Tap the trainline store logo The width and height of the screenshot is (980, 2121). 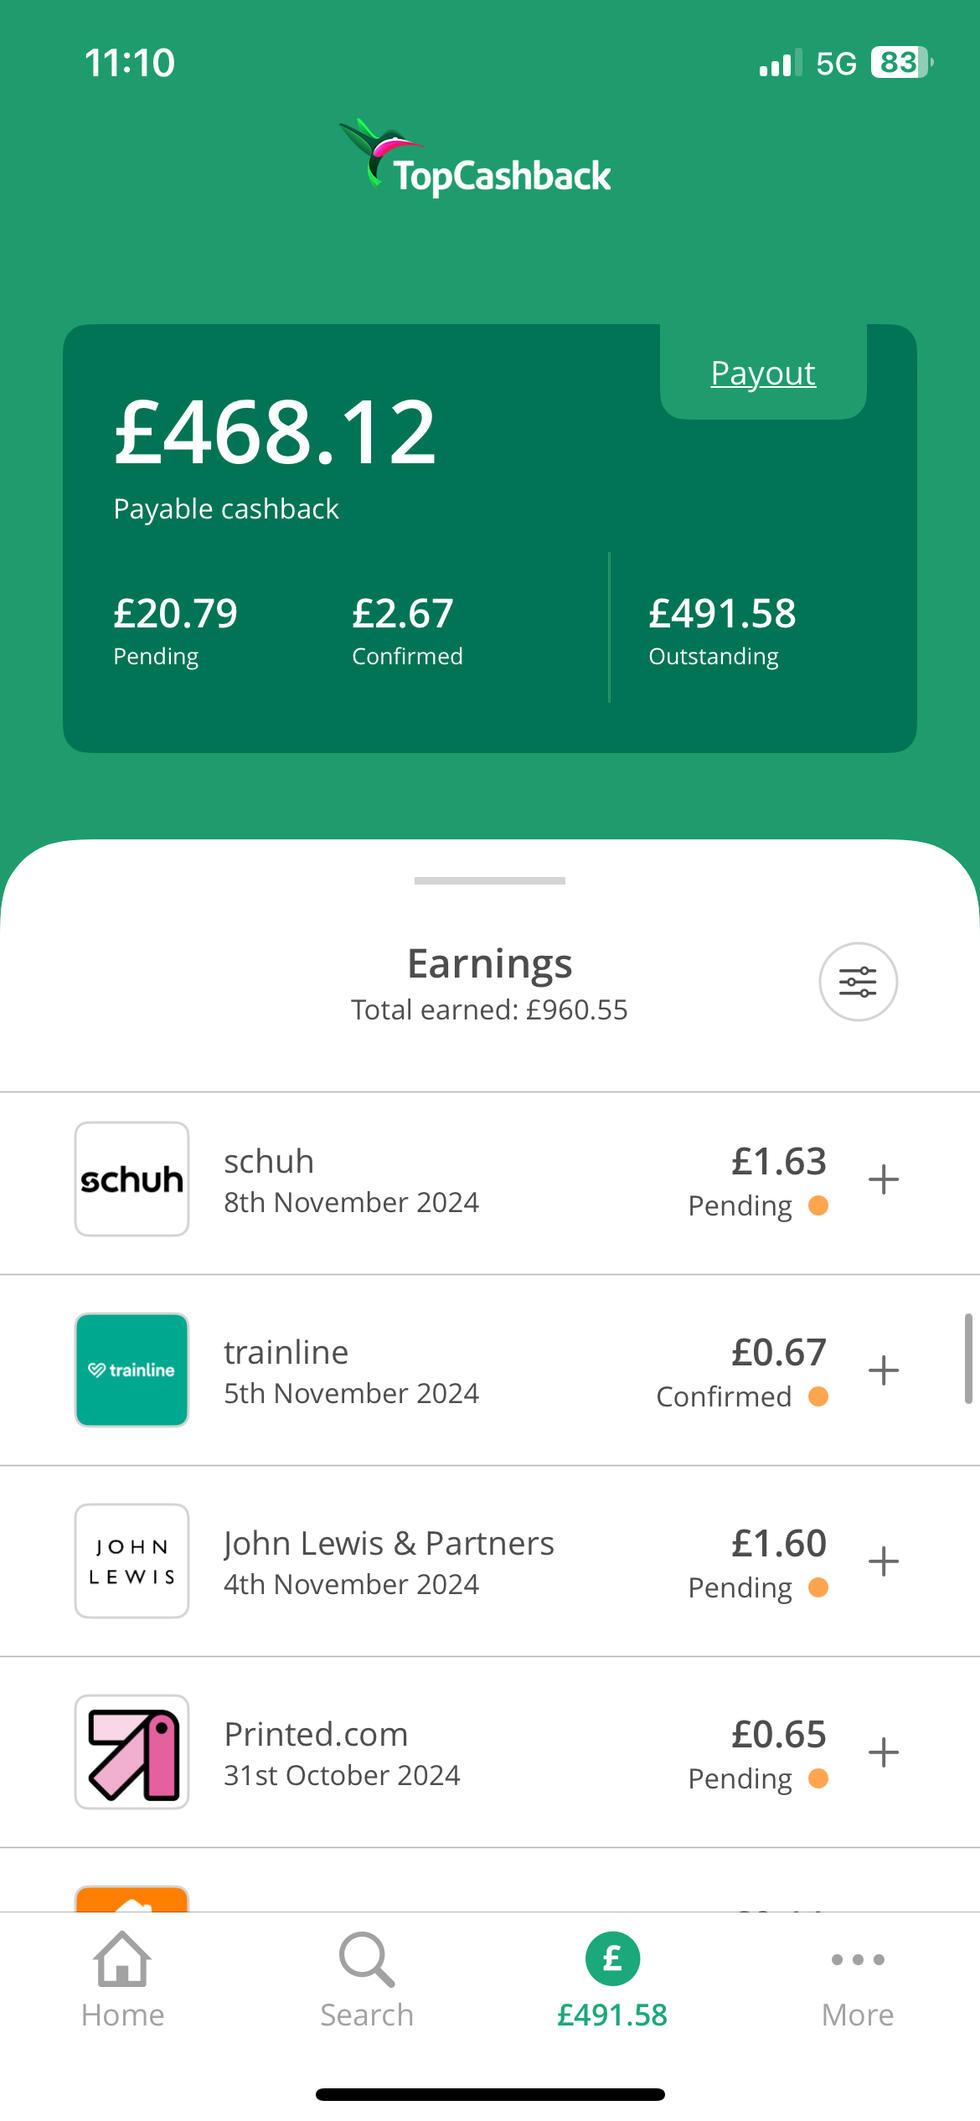tap(132, 1370)
